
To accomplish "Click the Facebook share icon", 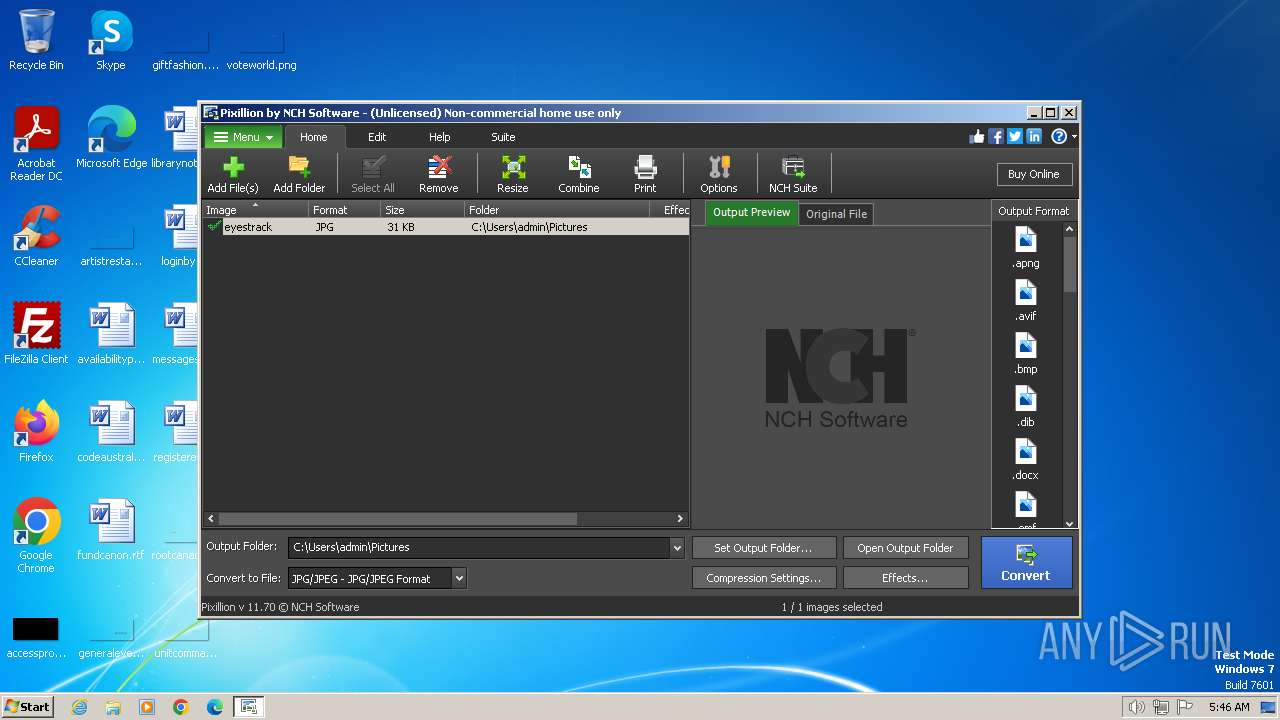I will click(996, 137).
